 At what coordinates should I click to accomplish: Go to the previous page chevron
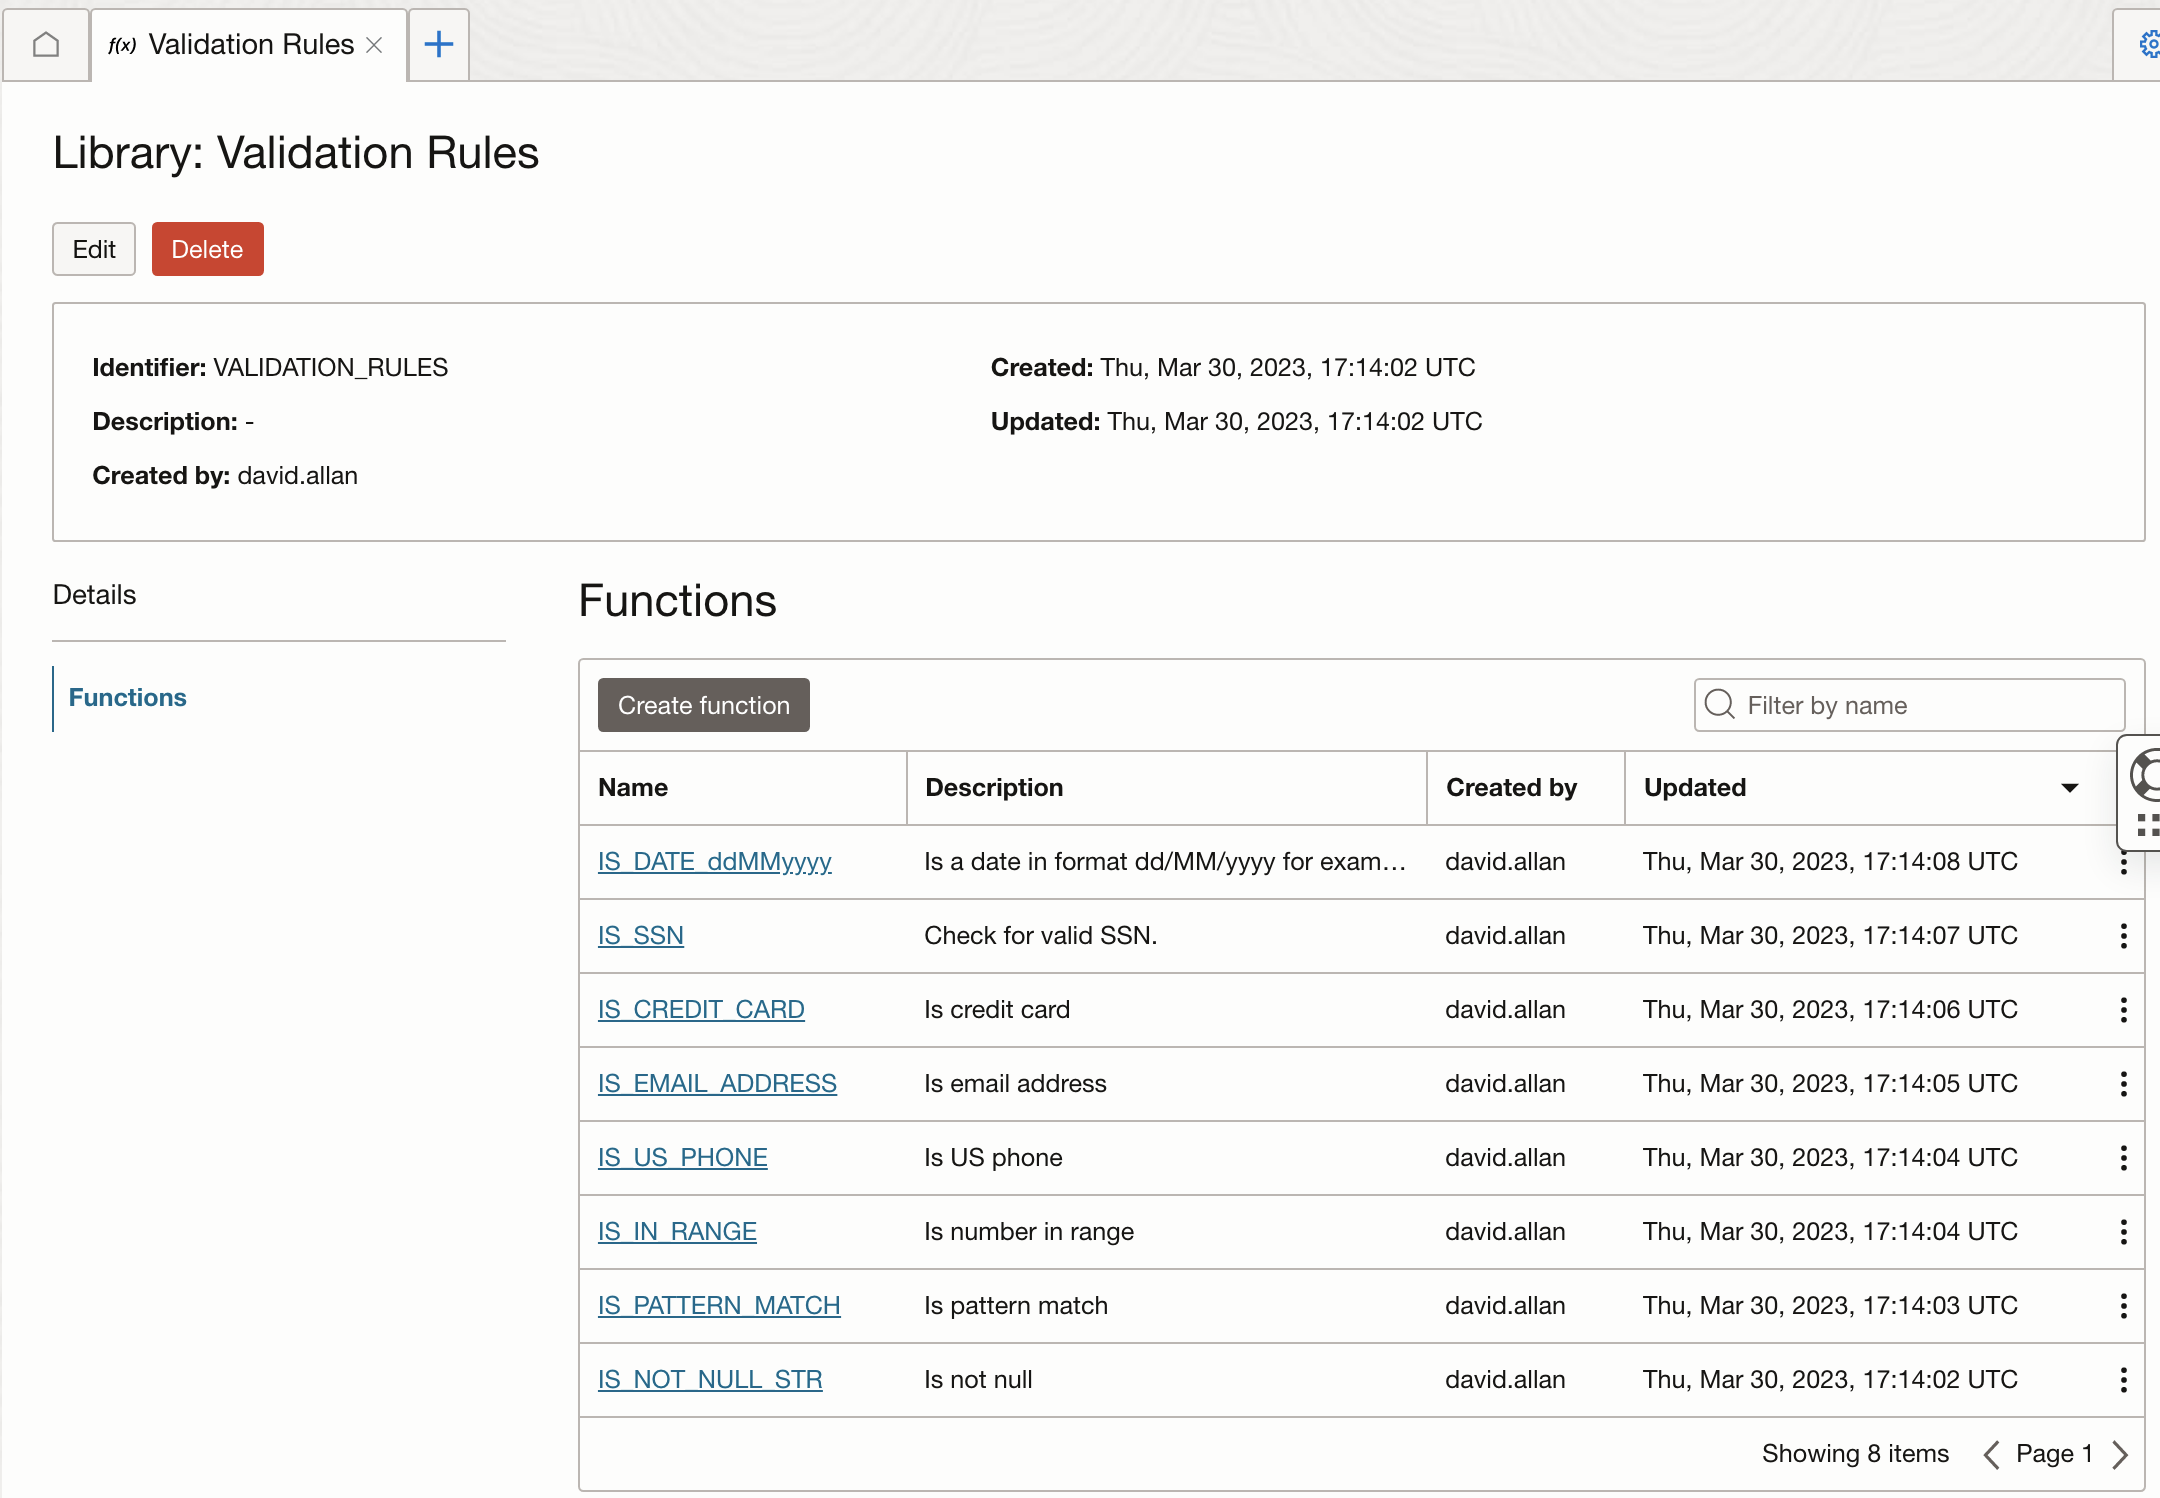click(1991, 1454)
